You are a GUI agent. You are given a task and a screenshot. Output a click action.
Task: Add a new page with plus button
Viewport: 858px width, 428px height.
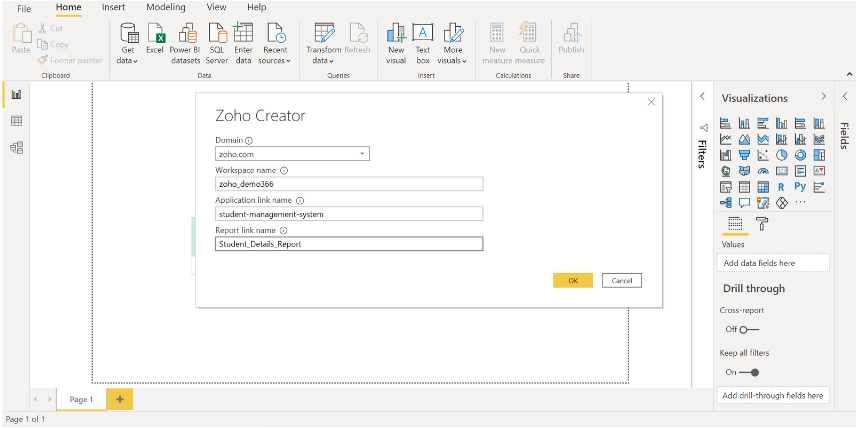click(120, 400)
